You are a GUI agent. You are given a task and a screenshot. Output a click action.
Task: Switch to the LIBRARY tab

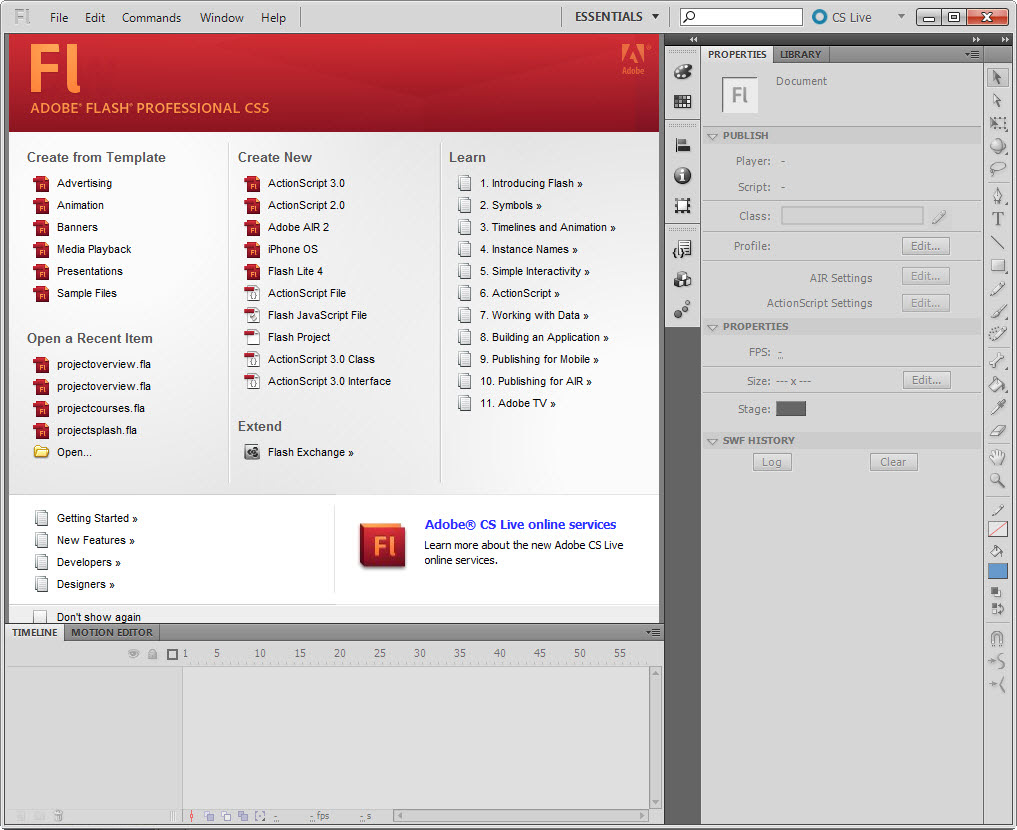(x=800, y=54)
